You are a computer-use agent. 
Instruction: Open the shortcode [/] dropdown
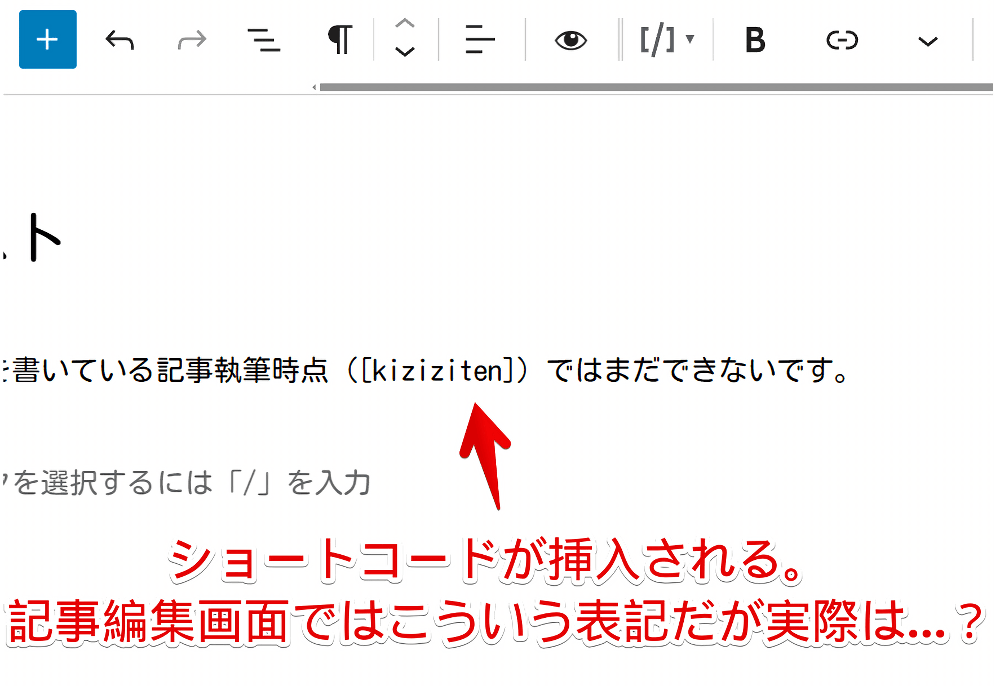(666, 40)
